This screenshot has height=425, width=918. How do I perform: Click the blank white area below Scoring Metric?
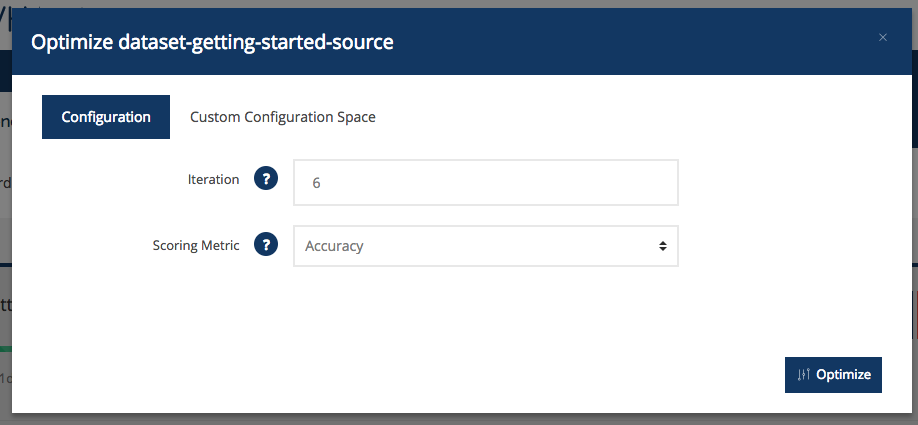coord(450,320)
